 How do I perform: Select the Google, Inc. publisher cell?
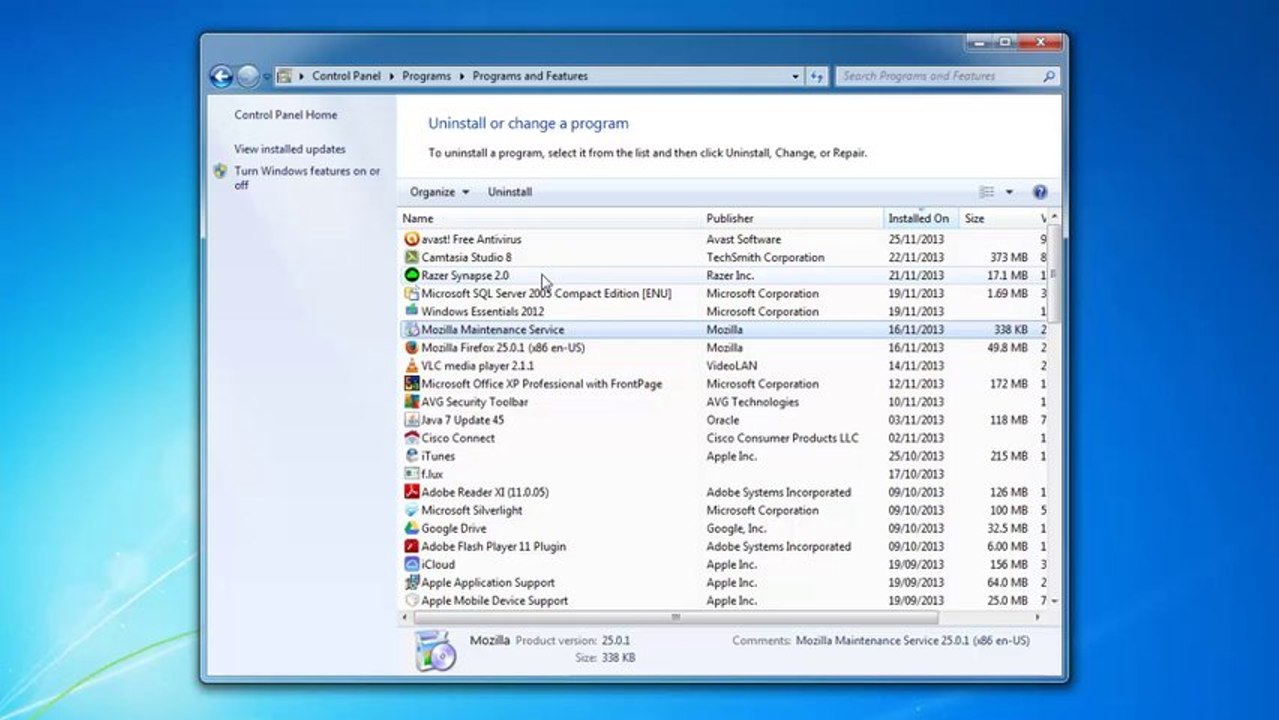(736, 528)
